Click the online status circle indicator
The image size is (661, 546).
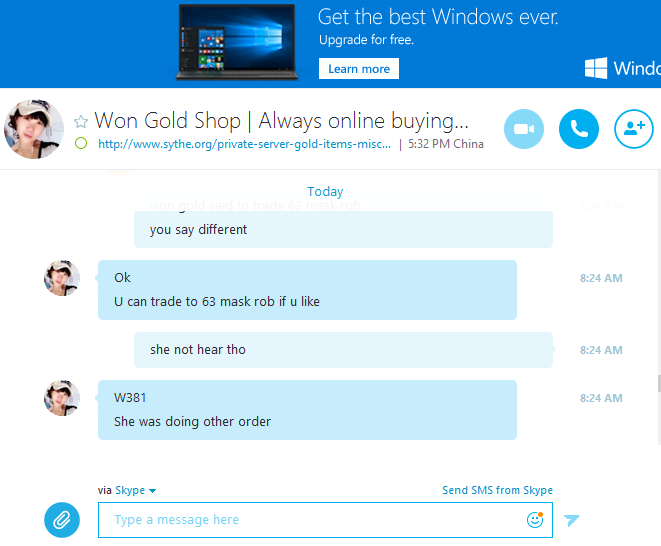pyautogui.click(x=81, y=143)
